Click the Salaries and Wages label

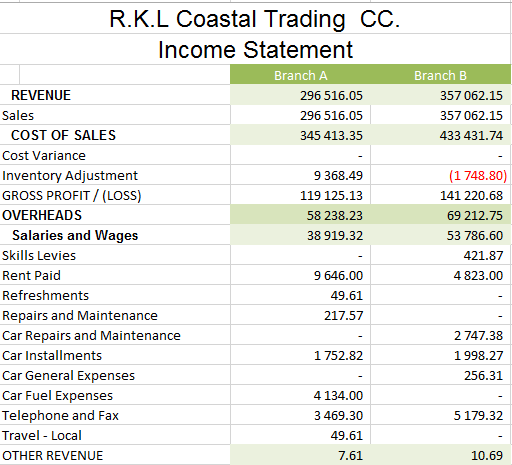point(75,236)
